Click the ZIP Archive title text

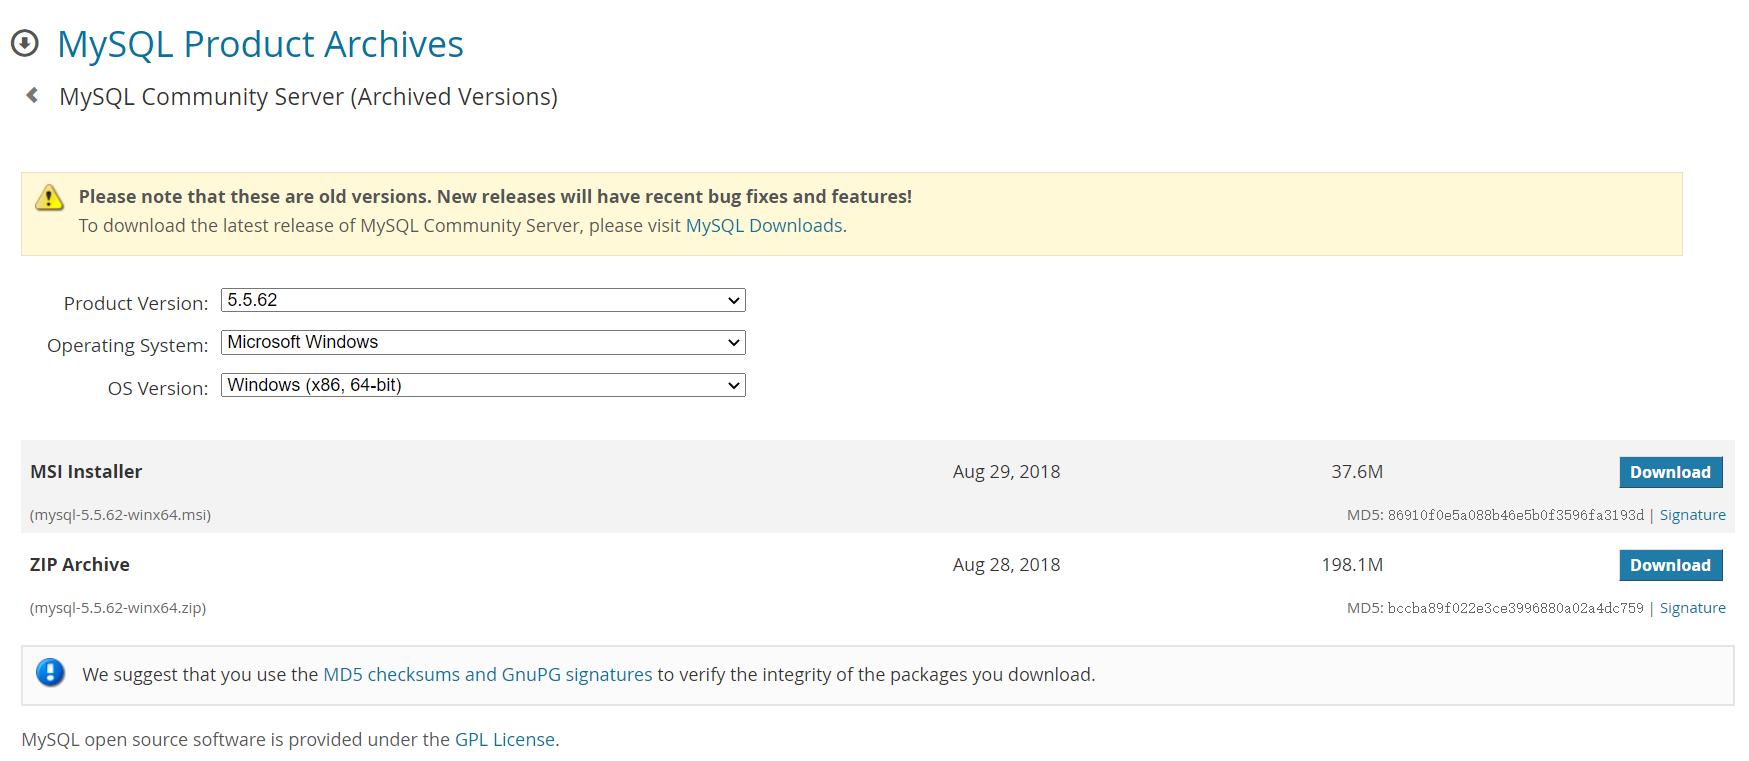[80, 565]
